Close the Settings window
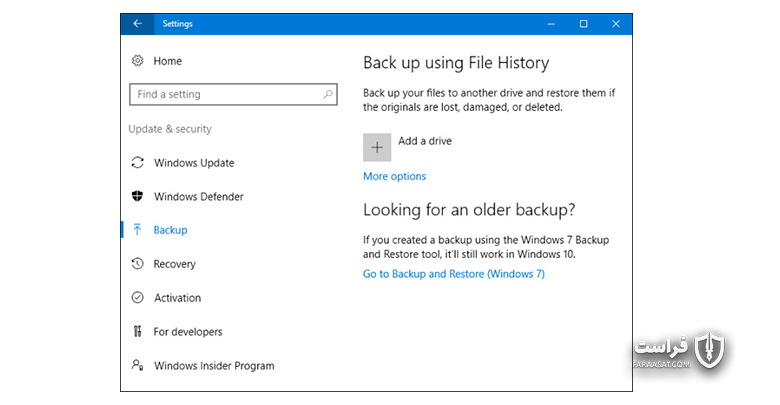 pyautogui.click(x=616, y=24)
